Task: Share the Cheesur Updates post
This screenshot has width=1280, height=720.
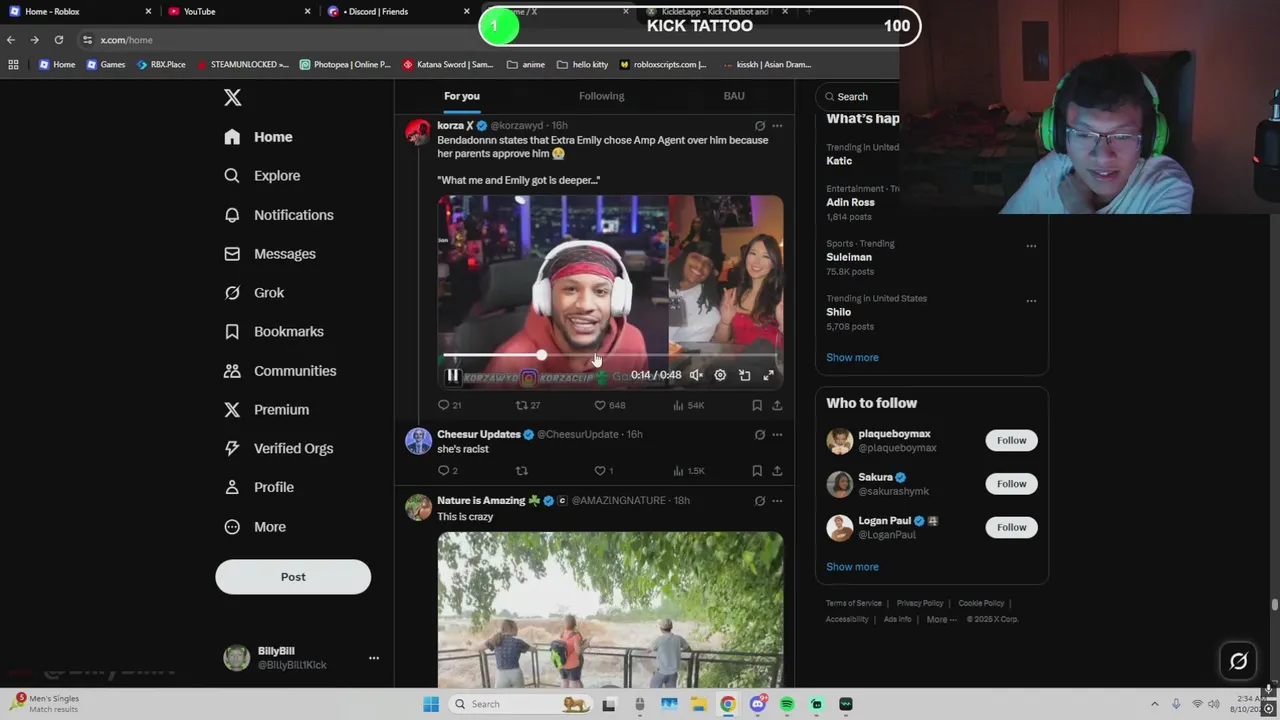Action: click(x=777, y=471)
